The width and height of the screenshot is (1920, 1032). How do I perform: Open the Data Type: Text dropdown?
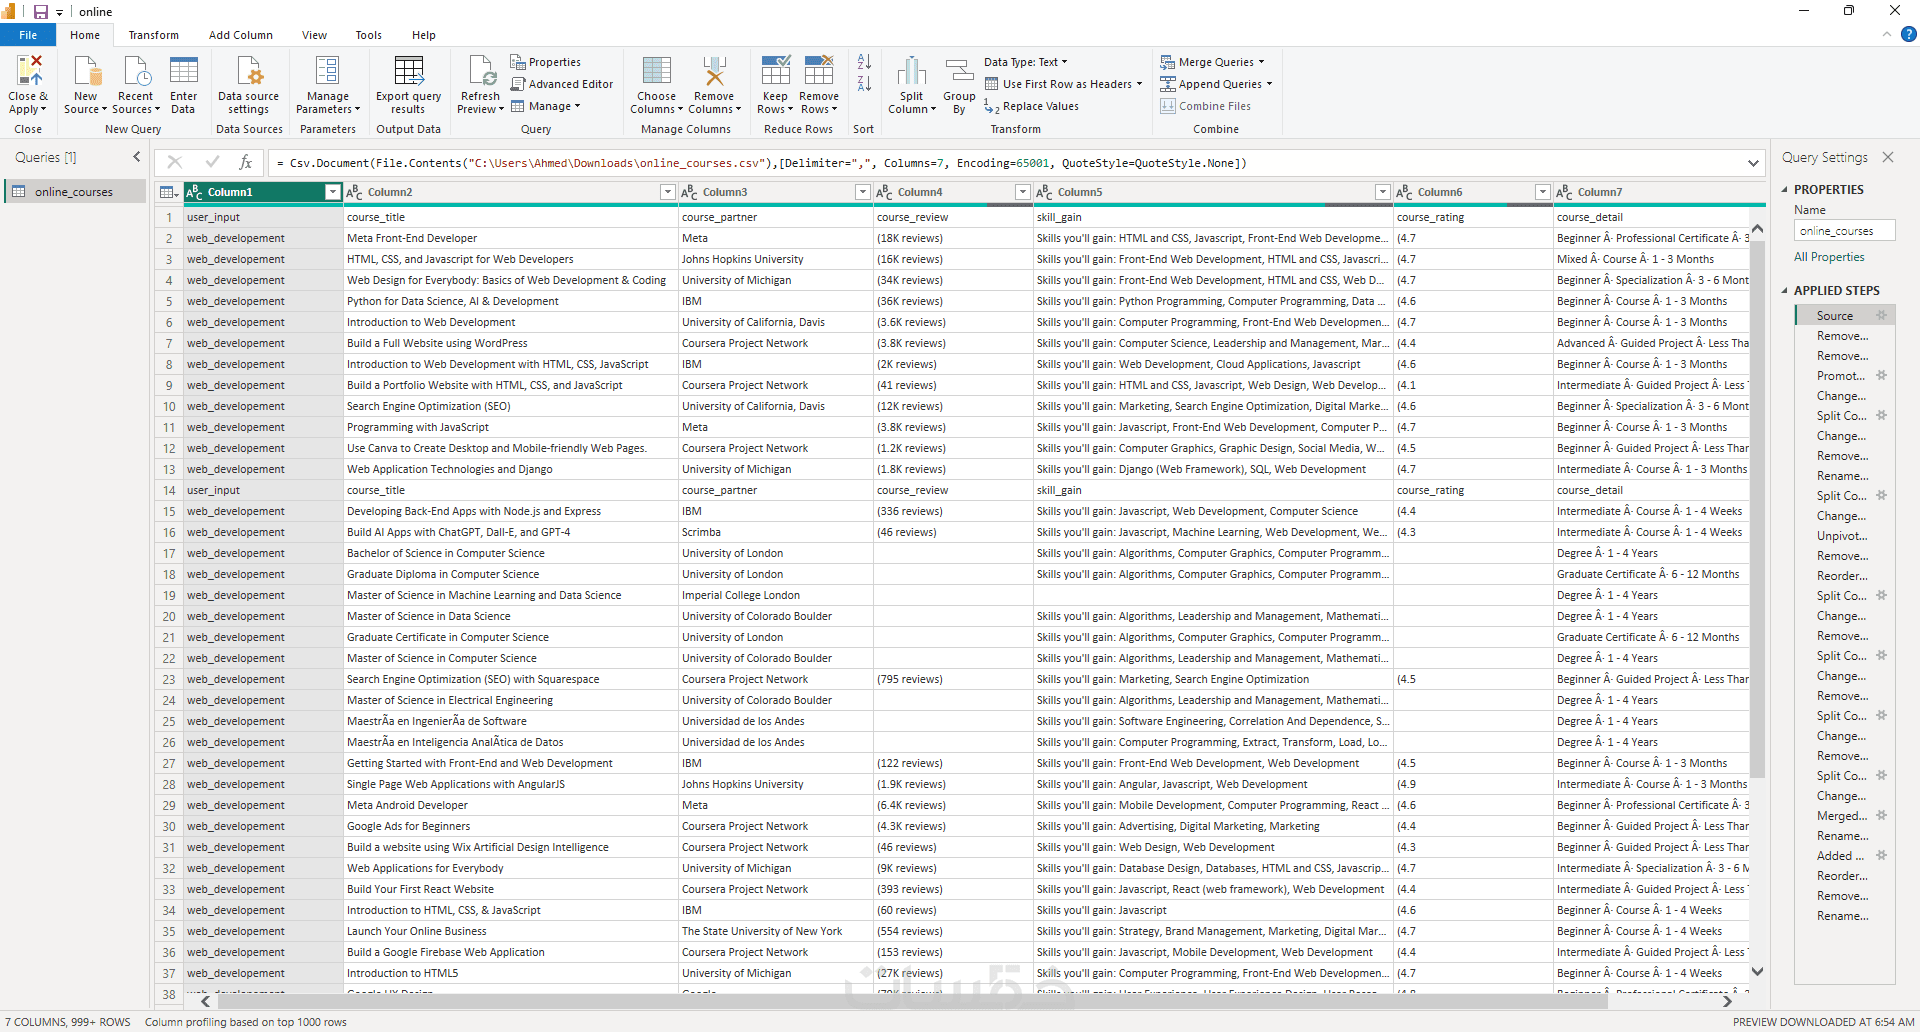1026,62
